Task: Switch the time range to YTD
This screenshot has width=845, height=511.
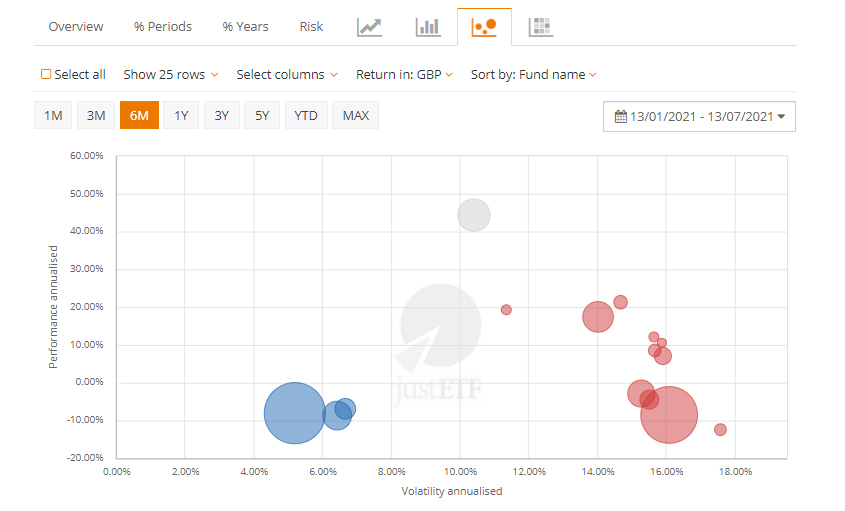Action: [306, 116]
